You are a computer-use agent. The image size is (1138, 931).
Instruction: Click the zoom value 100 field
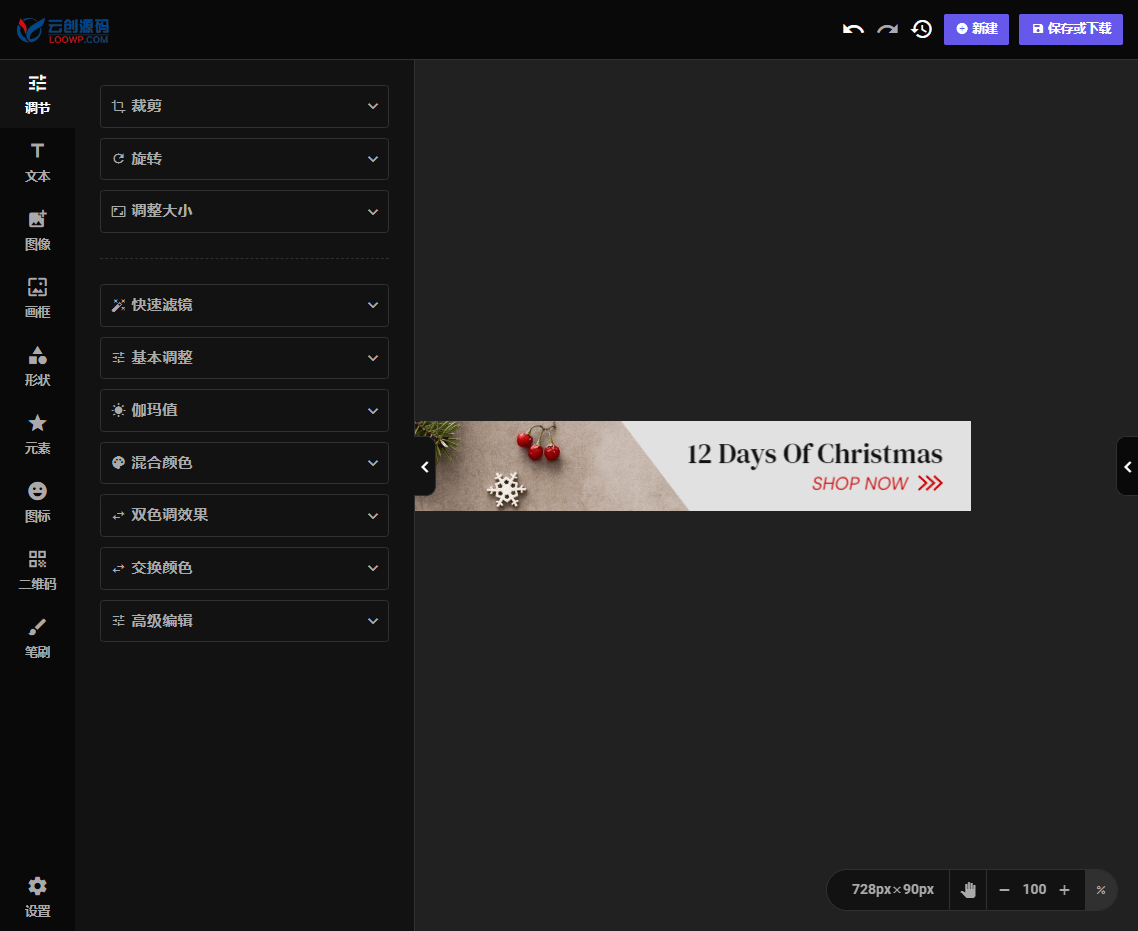[x=1034, y=890]
